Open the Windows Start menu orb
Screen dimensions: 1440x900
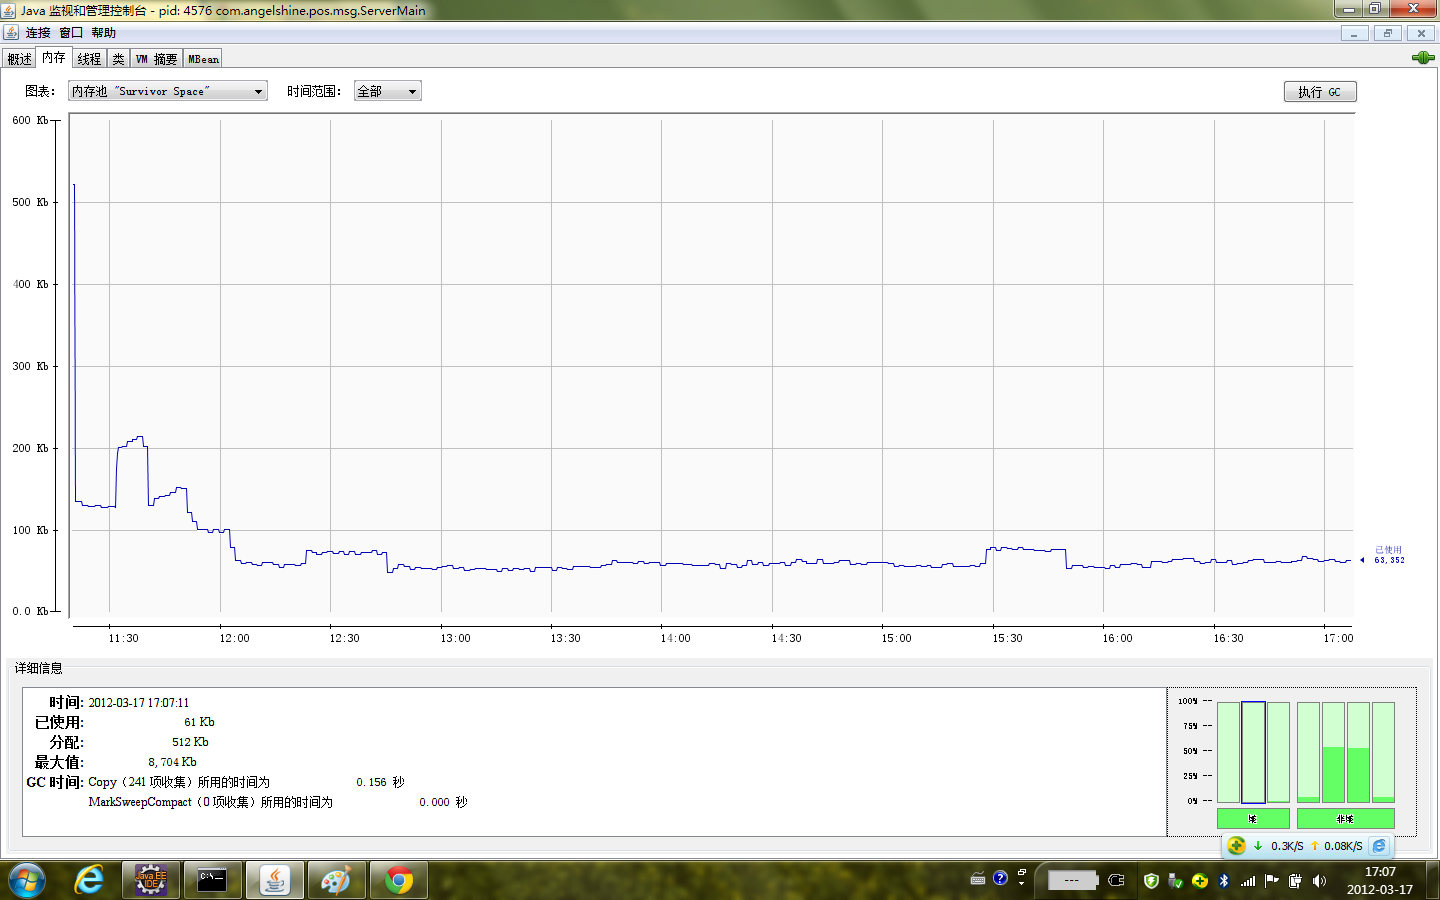pyautogui.click(x=27, y=880)
